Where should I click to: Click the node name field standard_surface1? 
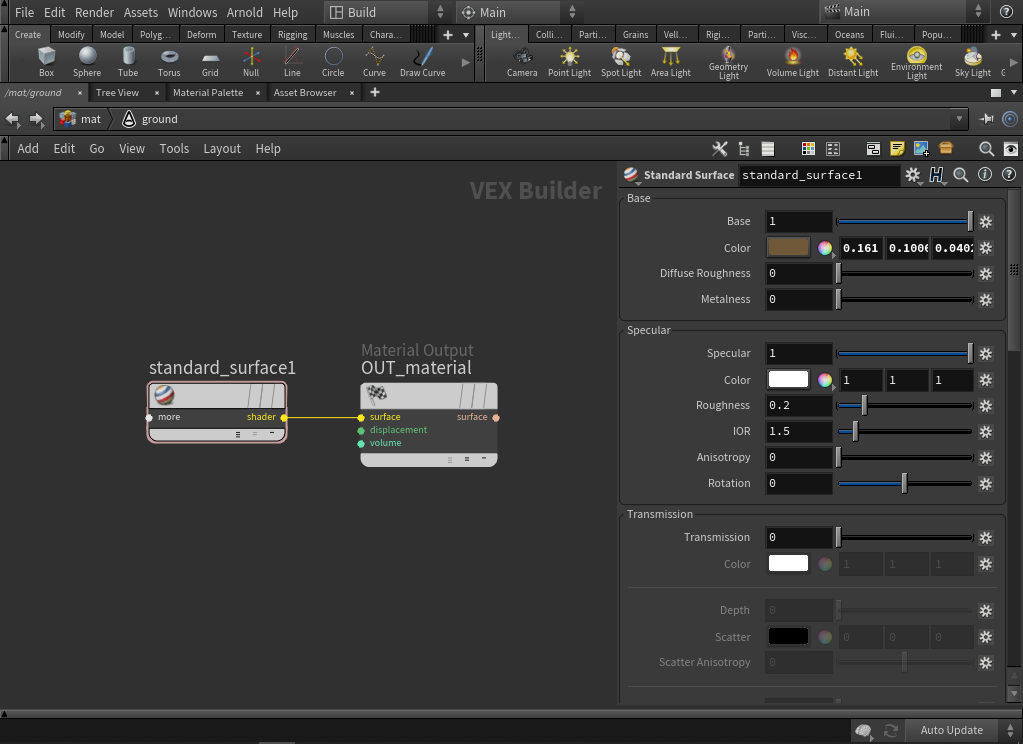point(819,175)
